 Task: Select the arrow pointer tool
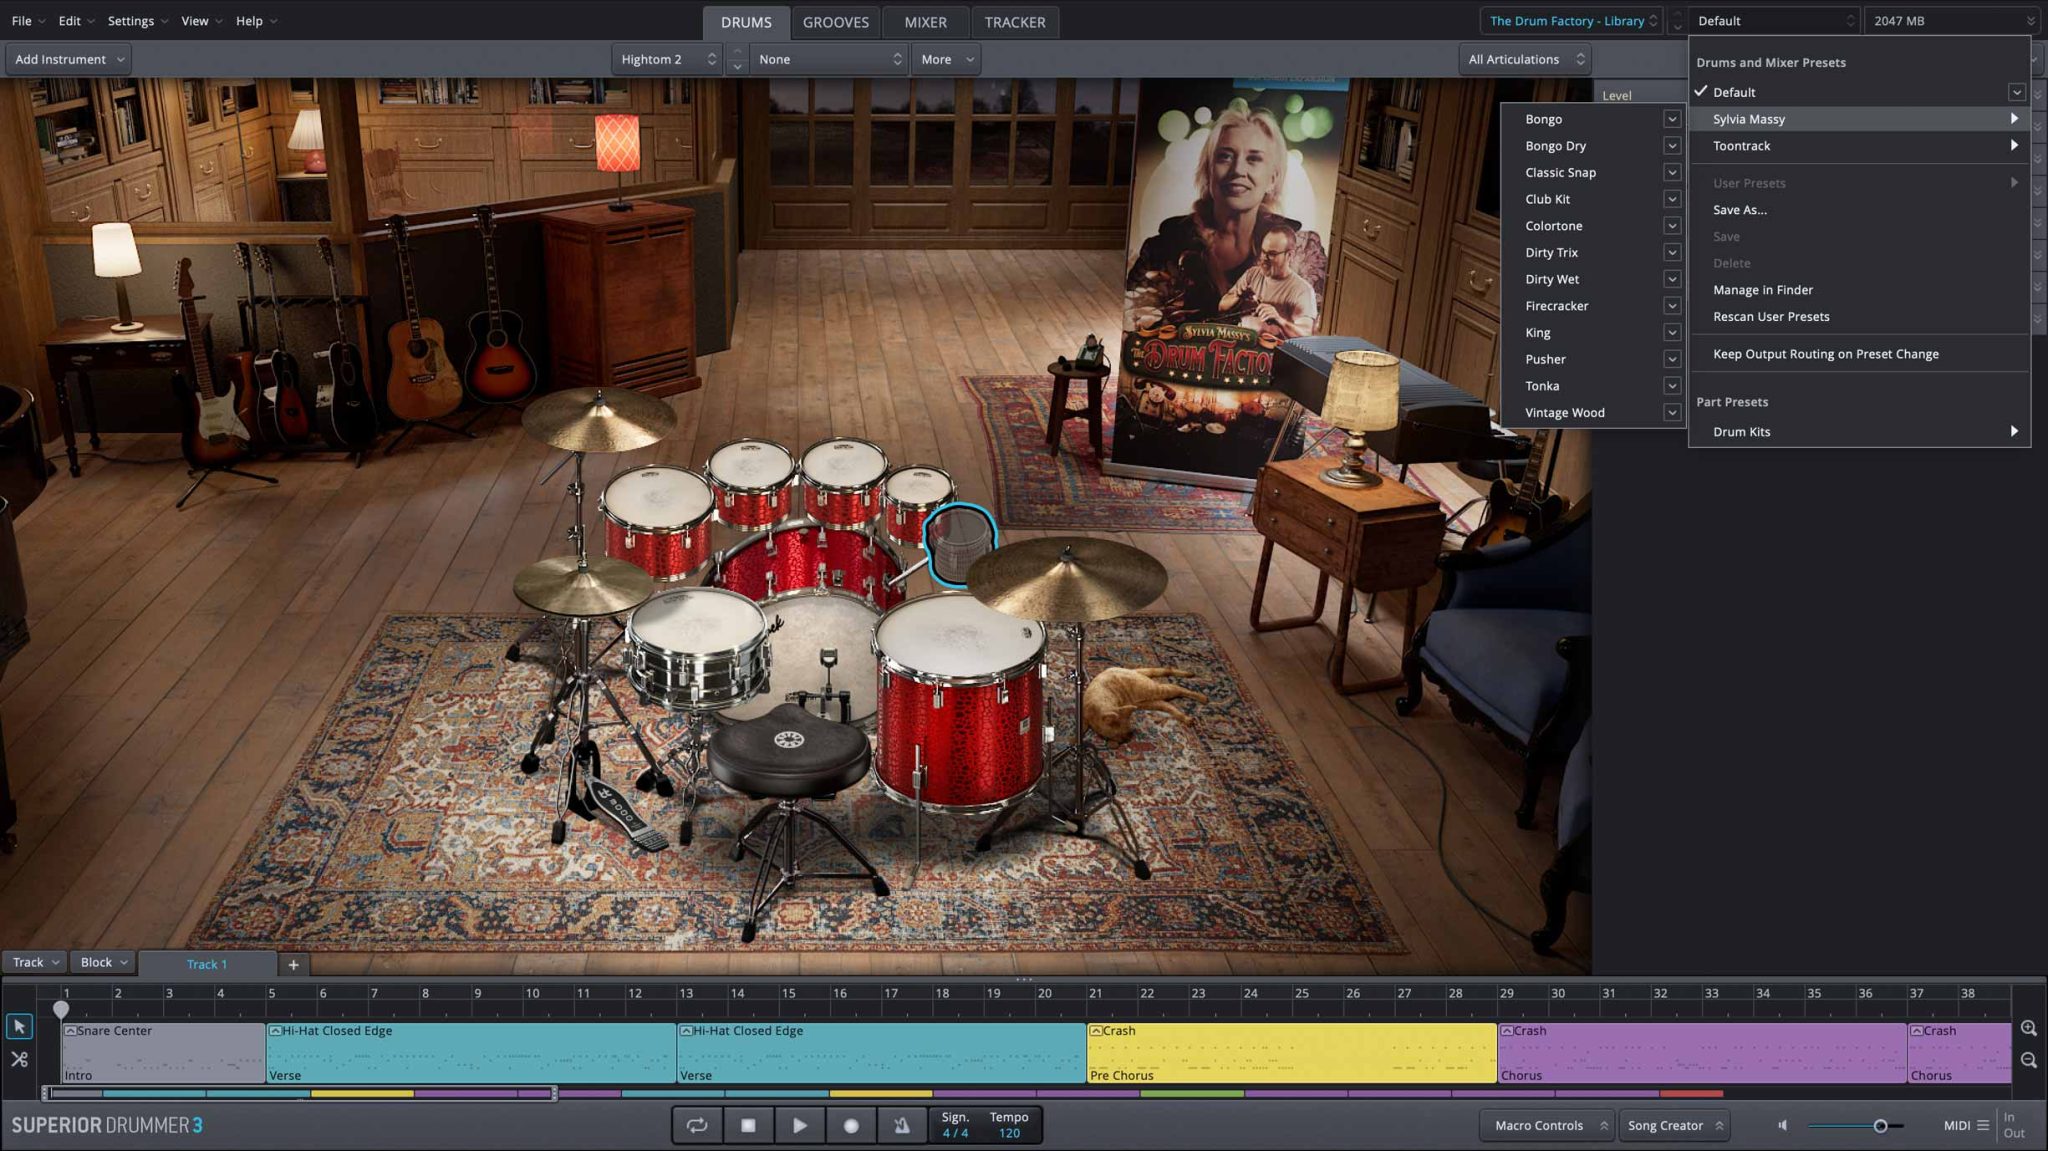coord(19,1026)
